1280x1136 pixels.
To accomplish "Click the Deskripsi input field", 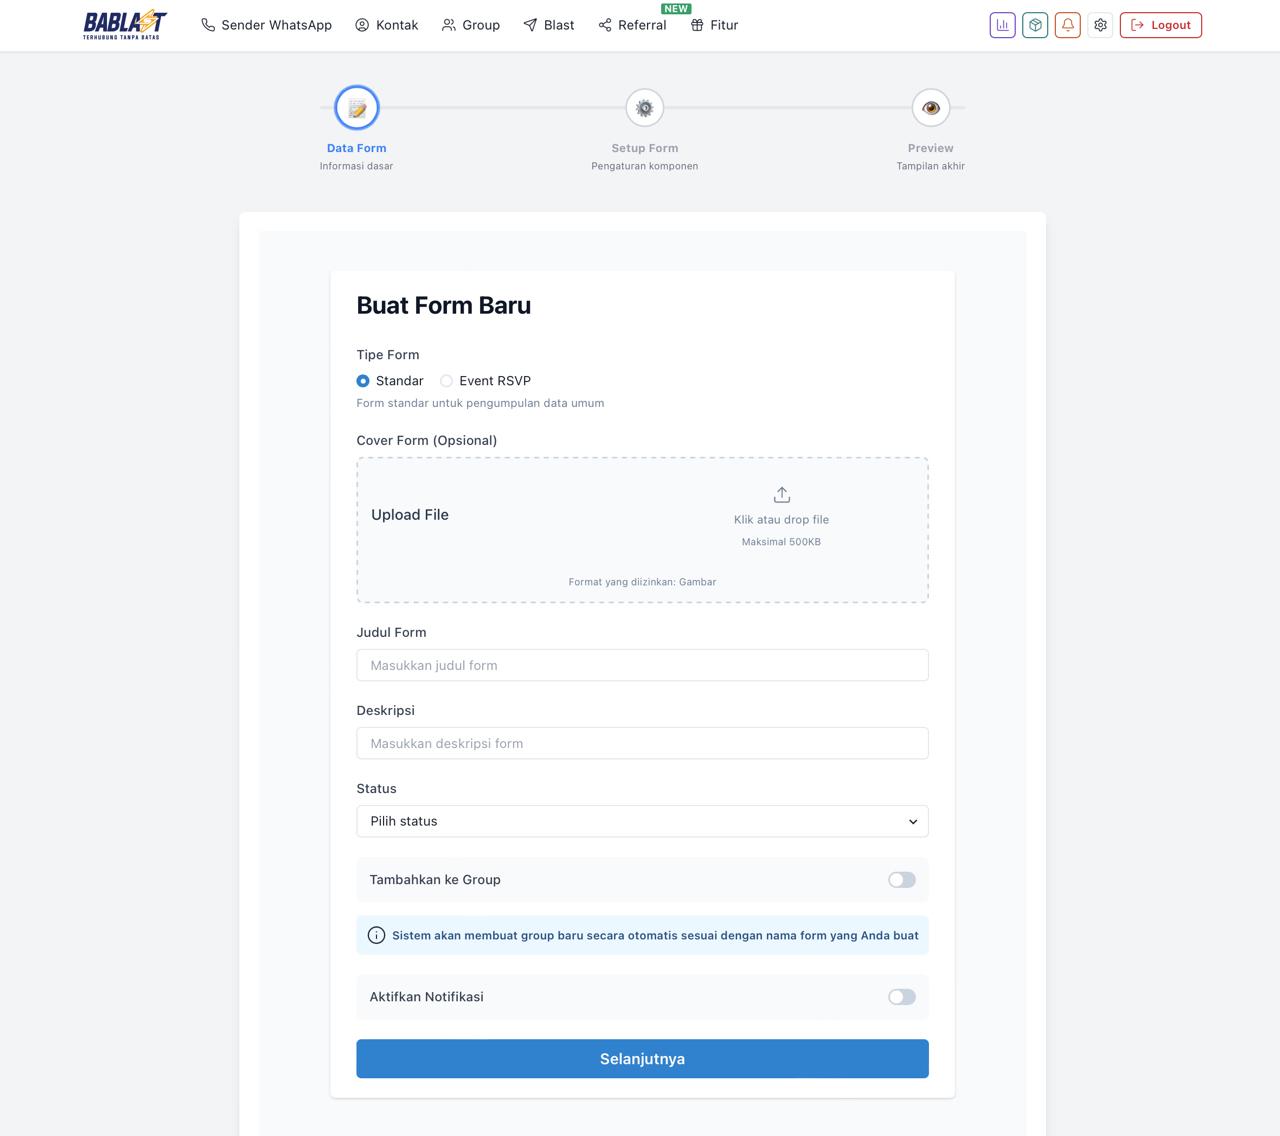I will 643,743.
